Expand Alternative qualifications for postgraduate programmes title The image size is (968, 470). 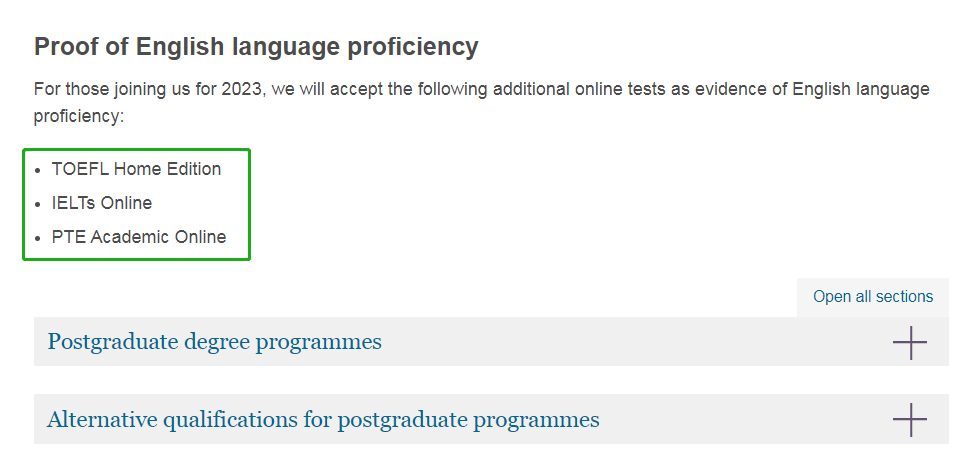click(x=323, y=419)
